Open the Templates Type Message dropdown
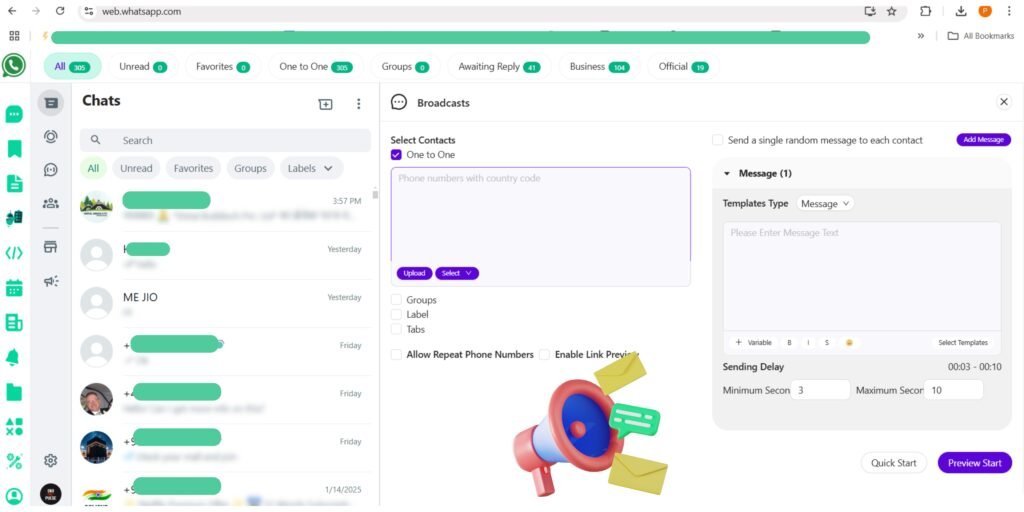Screen dimensions: 1024x512 click(x=825, y=204)
